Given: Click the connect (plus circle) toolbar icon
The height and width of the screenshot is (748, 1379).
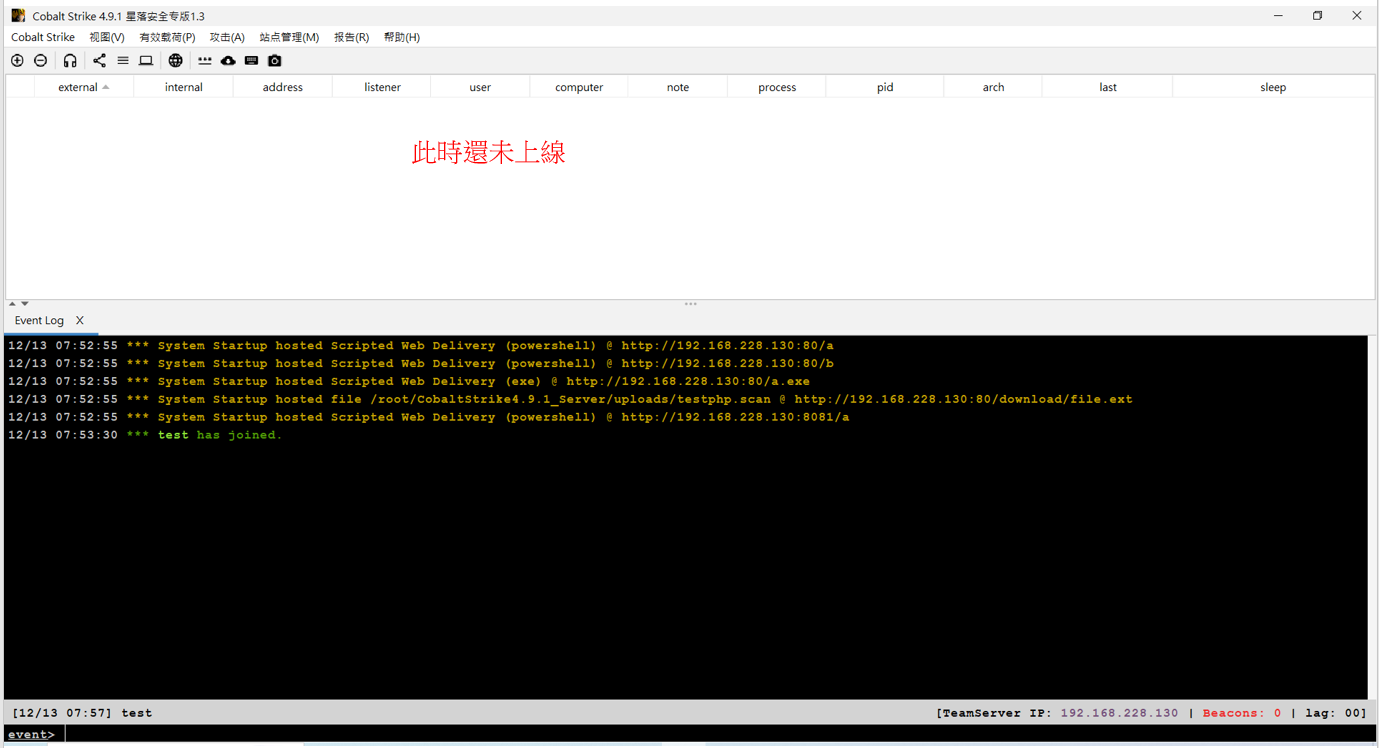Looking at the screenshot, I should click(17, 61).
